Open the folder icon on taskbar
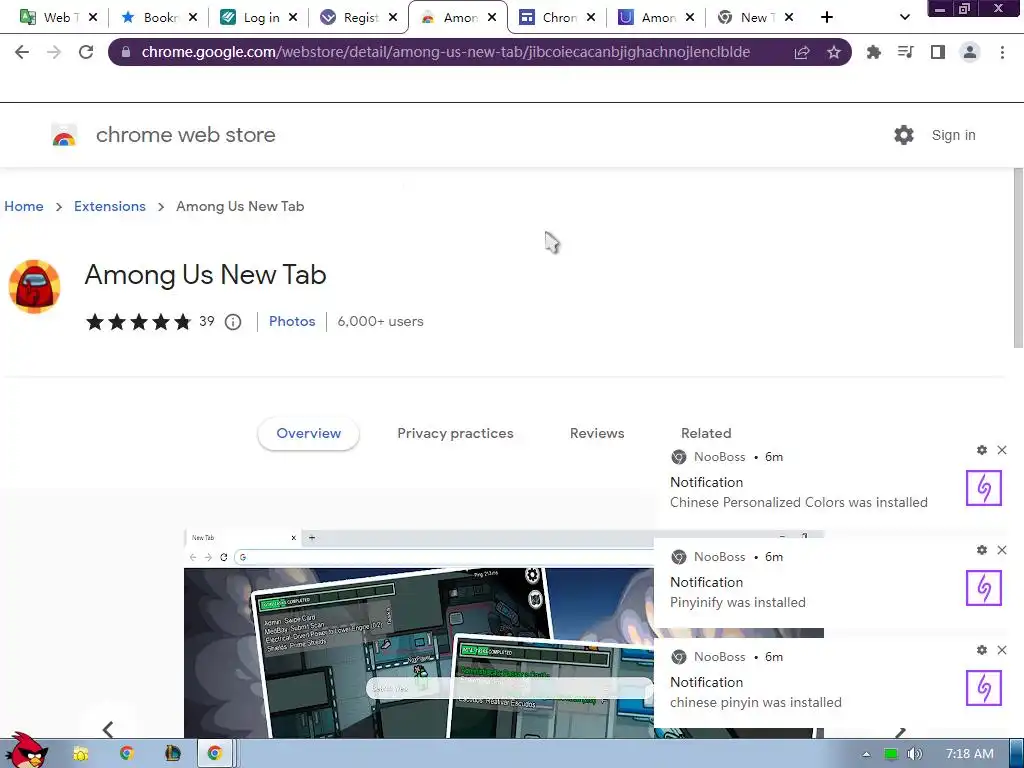 [81, 754]
